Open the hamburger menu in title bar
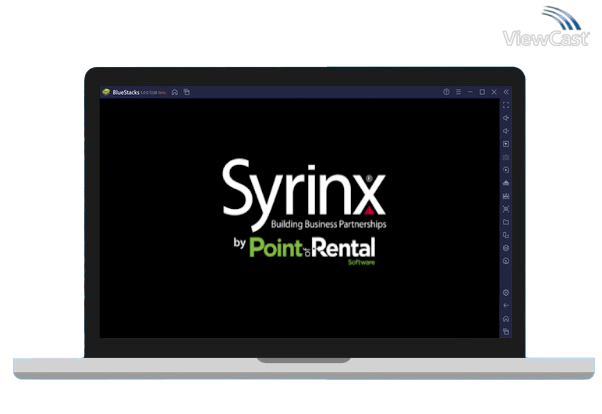 coord(458,92)
